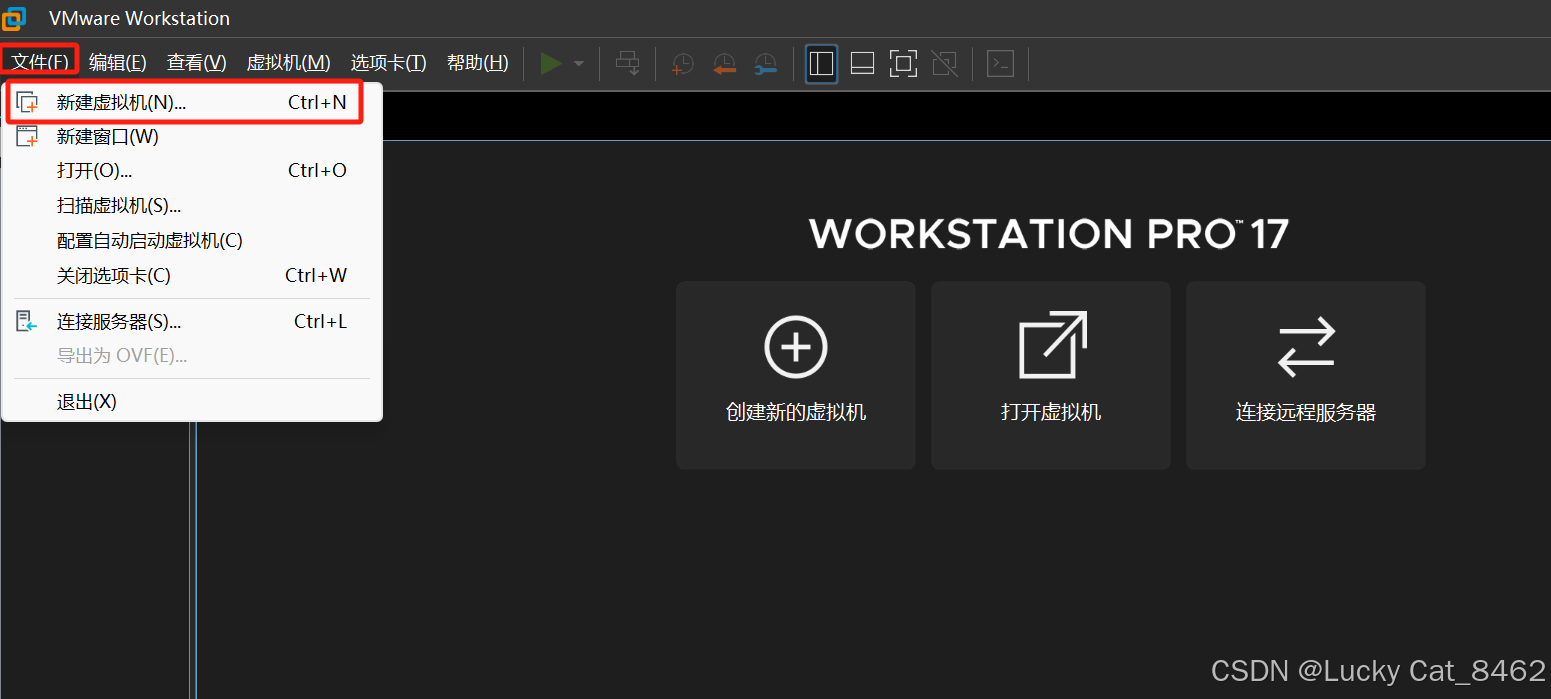Screen dimensions: 1551x699
Task: Open the 查看(V) menu
Action: click(x=197, y=63)
